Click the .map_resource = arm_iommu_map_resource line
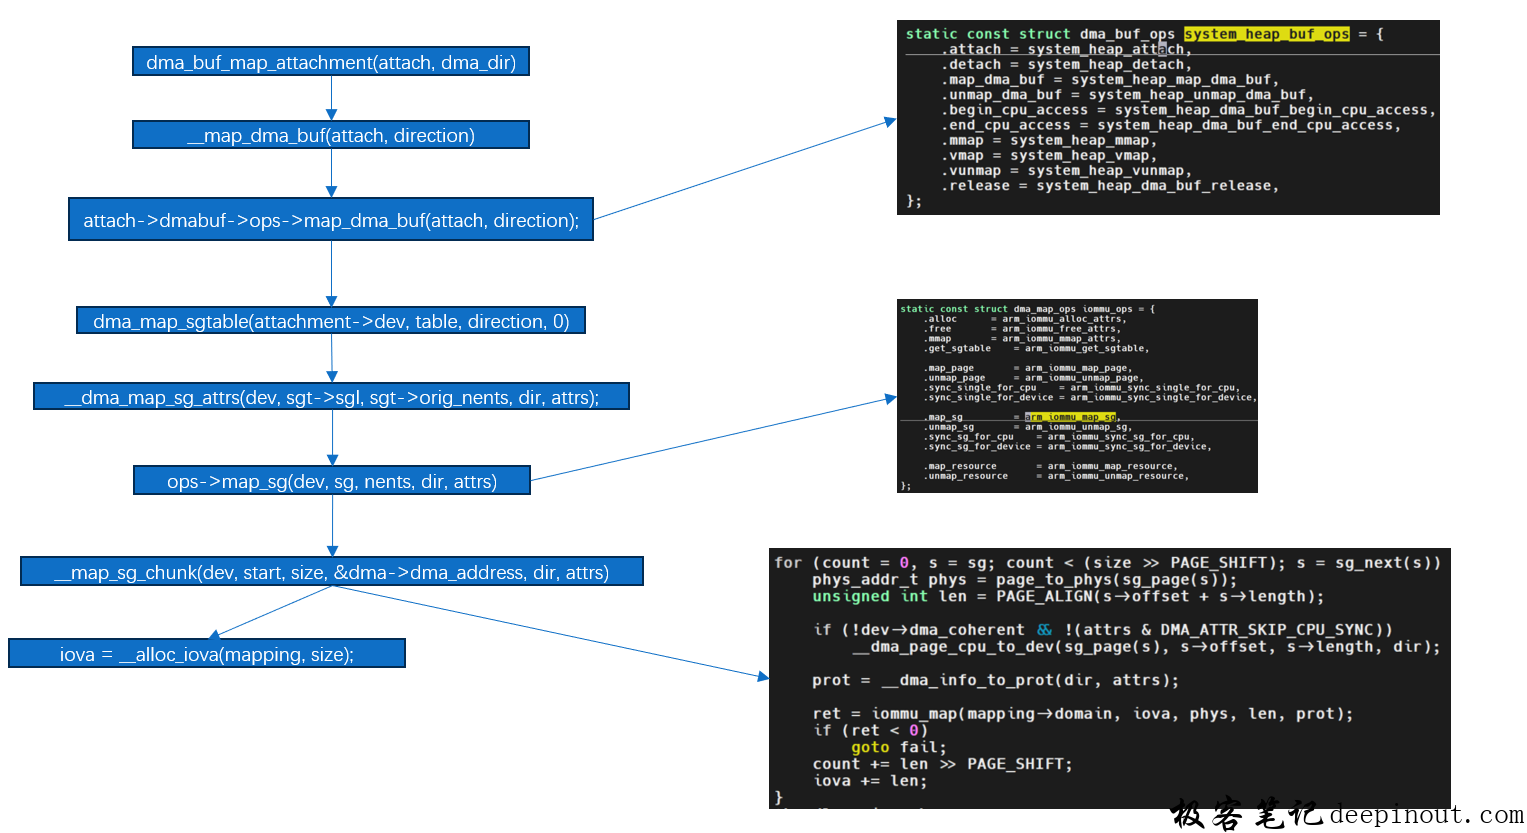 pos(1050,466)
